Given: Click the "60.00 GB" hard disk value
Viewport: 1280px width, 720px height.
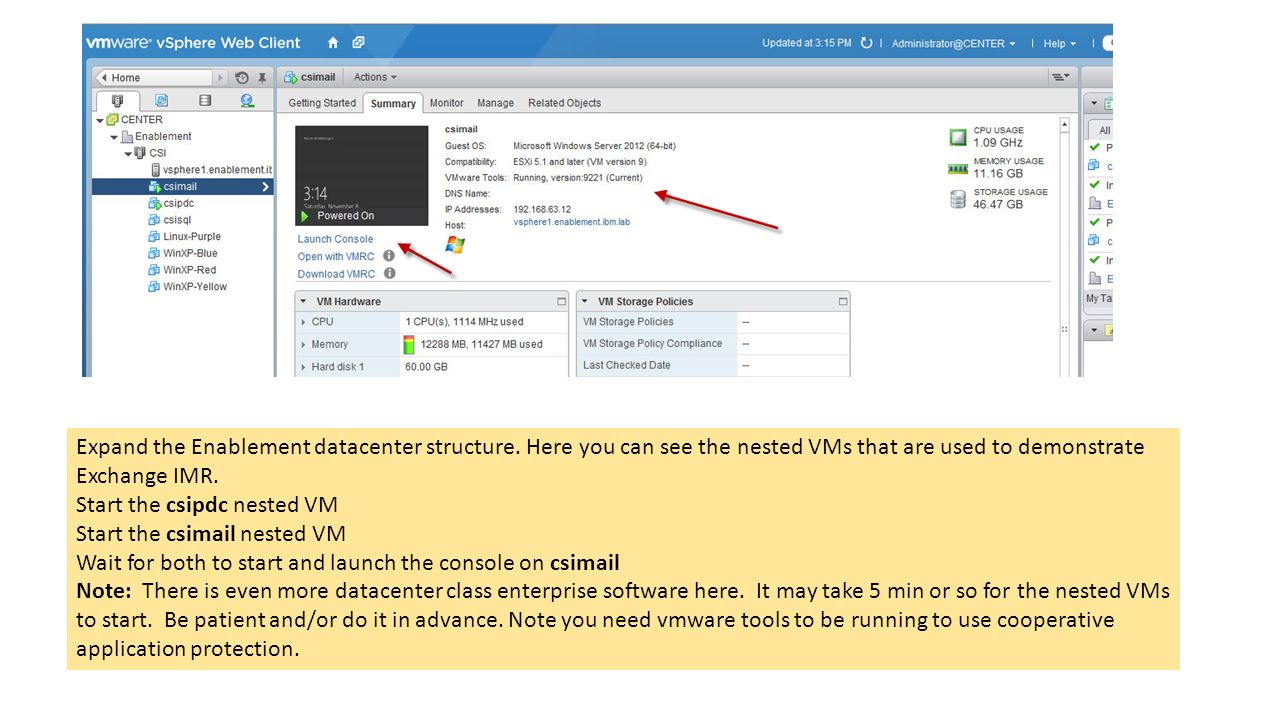Looking at the screenshot, I should click(x=426, y=367).
